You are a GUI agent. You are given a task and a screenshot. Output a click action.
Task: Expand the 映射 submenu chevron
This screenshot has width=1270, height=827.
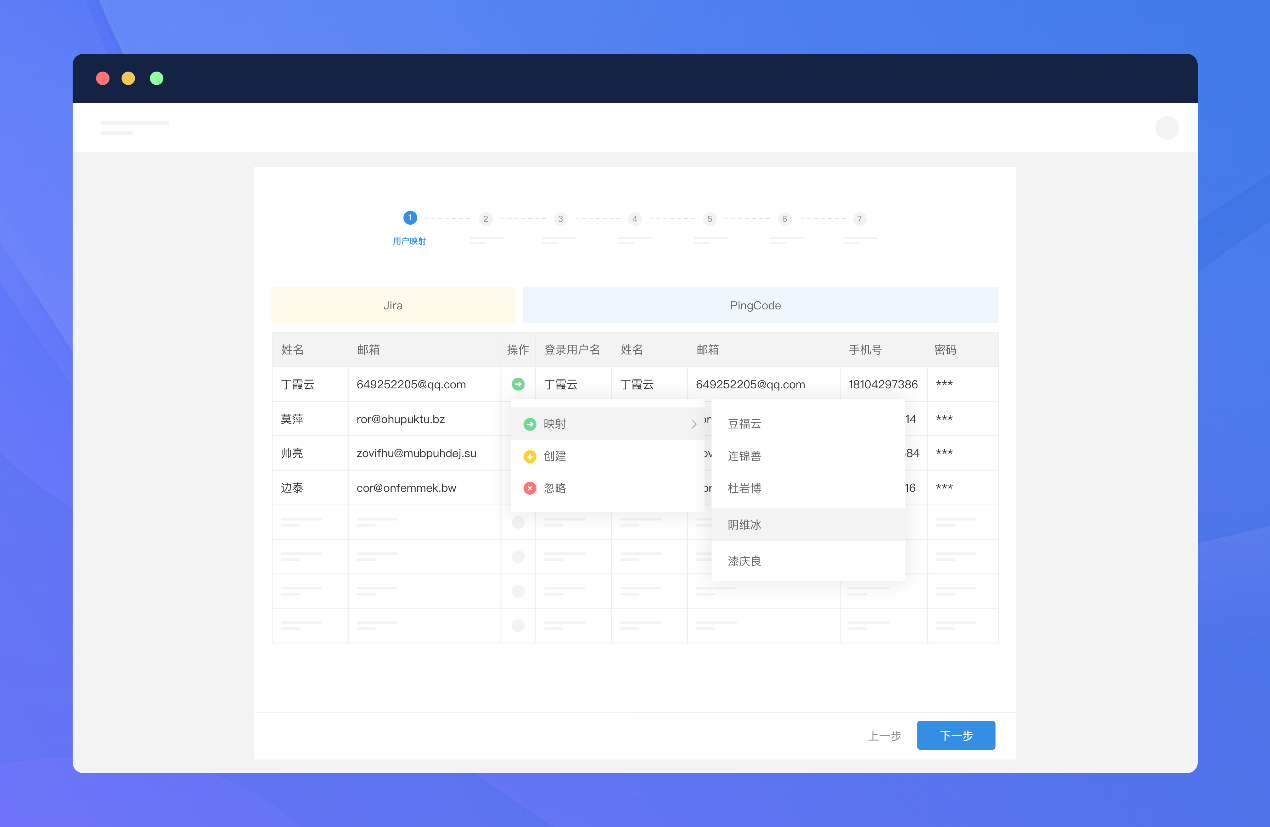693,423
